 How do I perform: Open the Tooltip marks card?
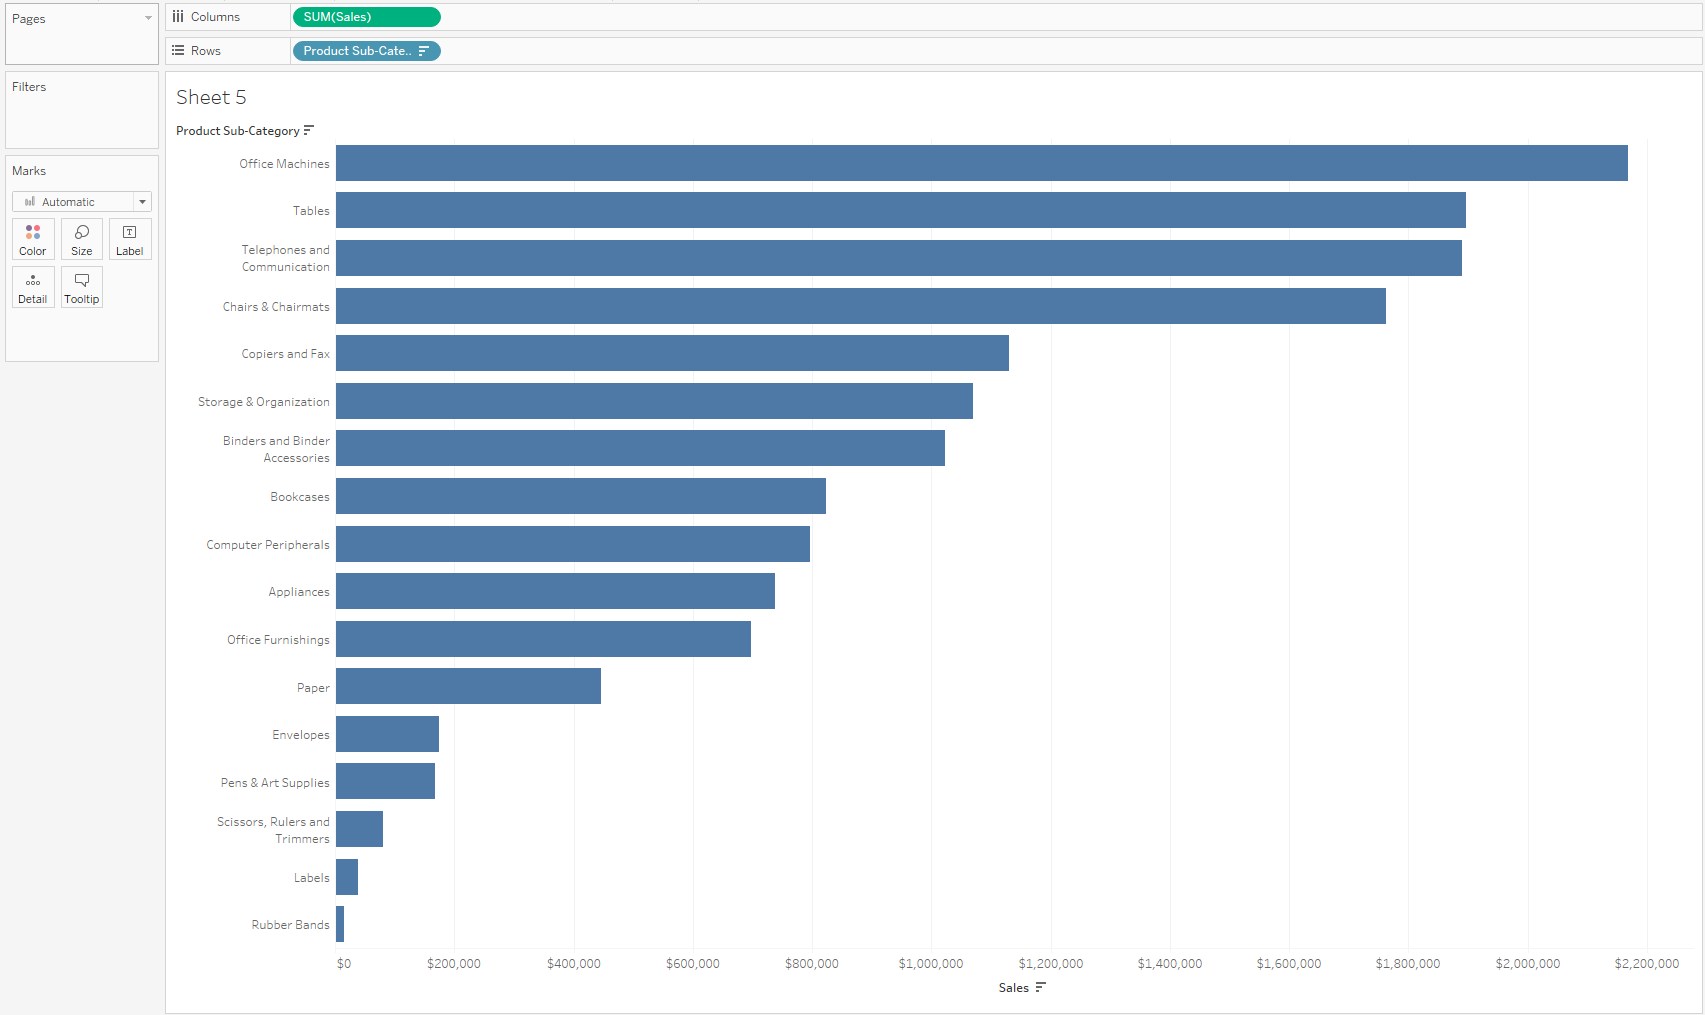pyautogui.click(x=82, y=287)
